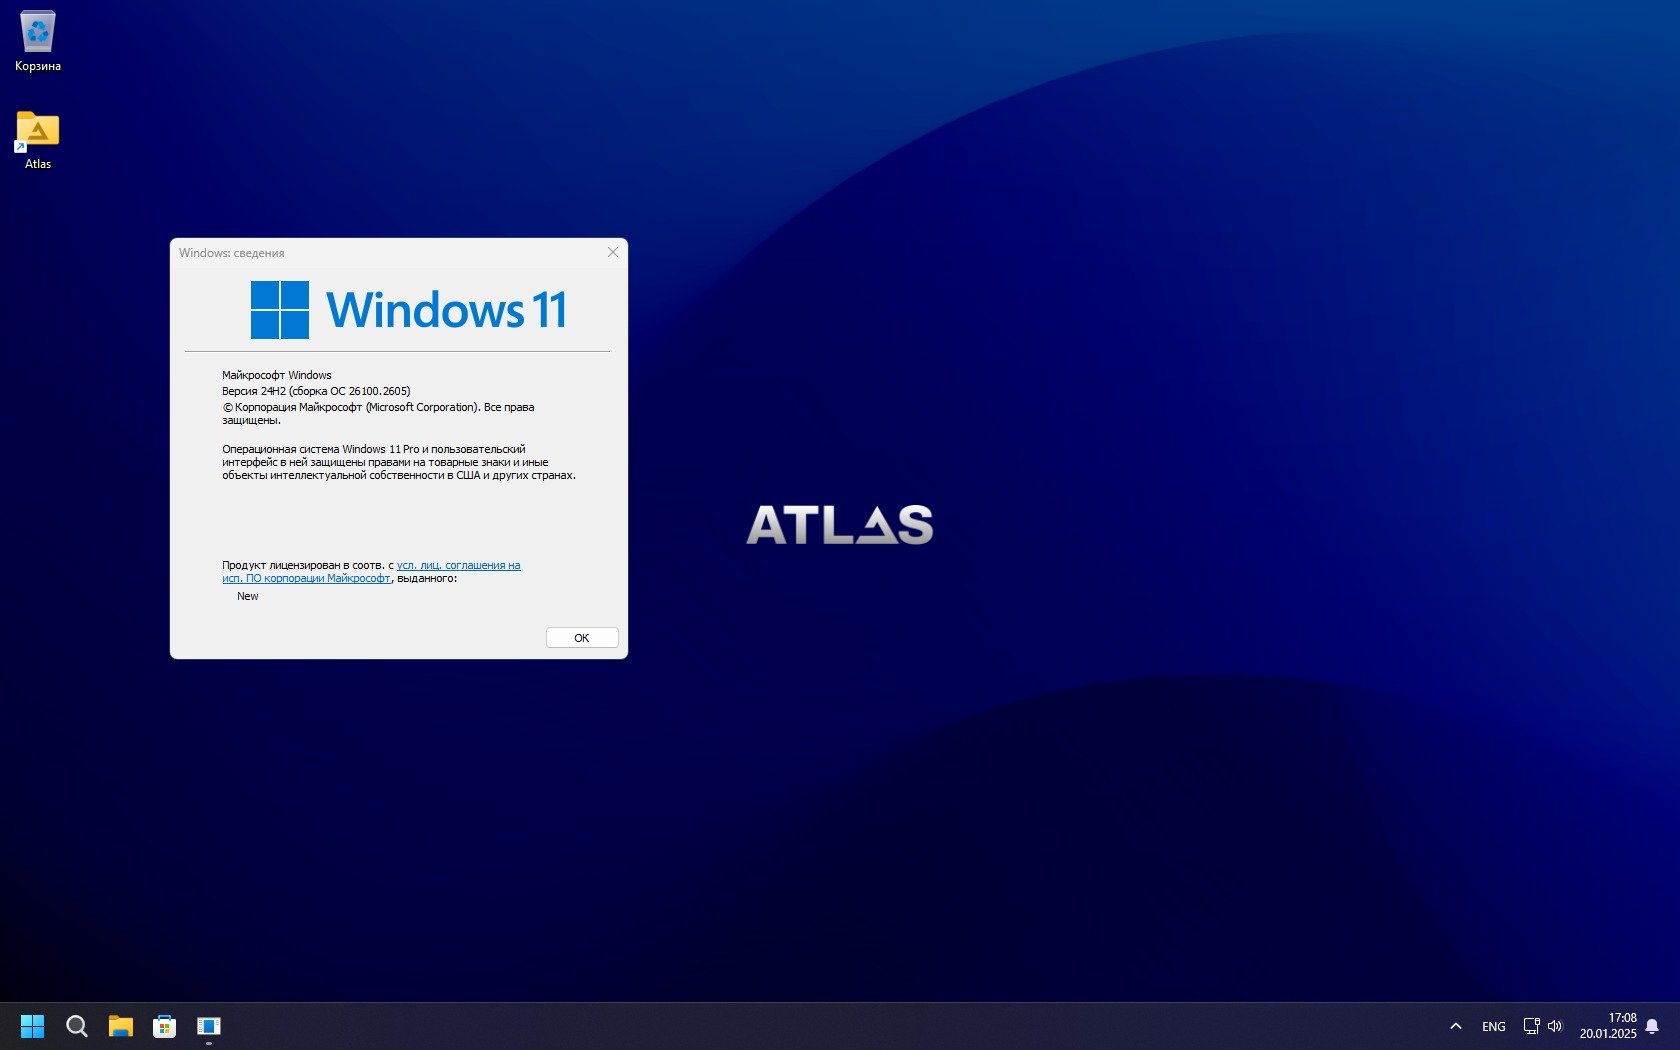The image size is (1680, 1050).
Task: Close the 'Windows: сведения' dialog
Action: [x=613, y=252]
